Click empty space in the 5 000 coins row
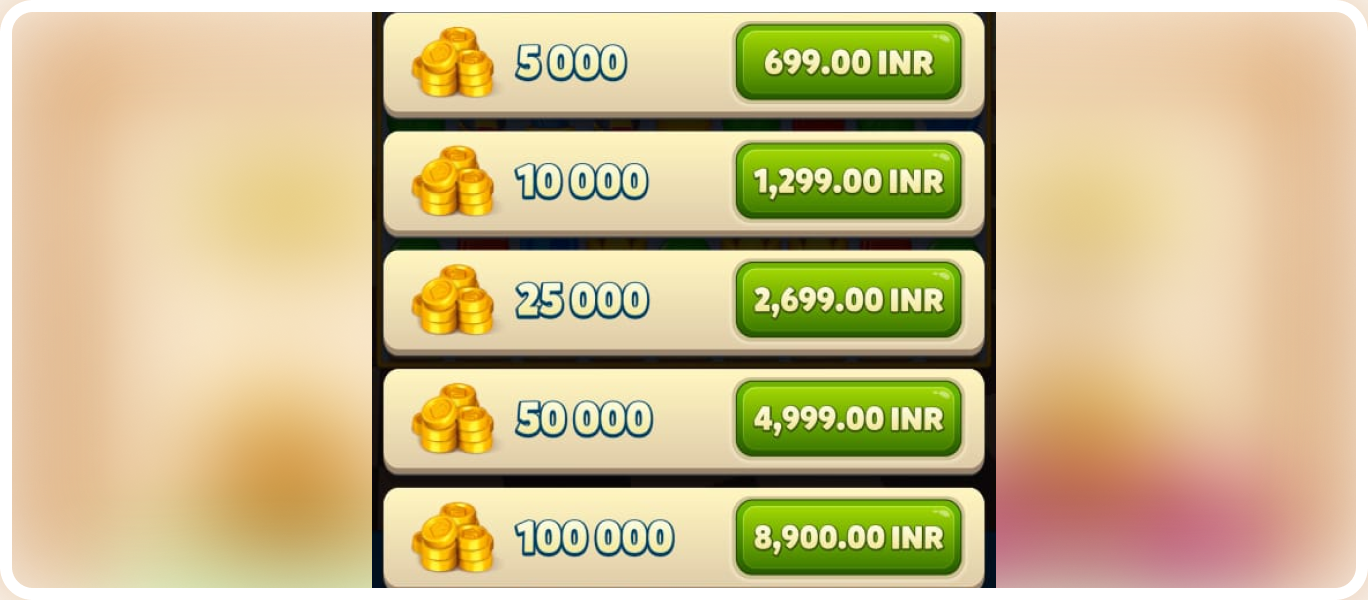1368x600 pixels. coord(682,62)
